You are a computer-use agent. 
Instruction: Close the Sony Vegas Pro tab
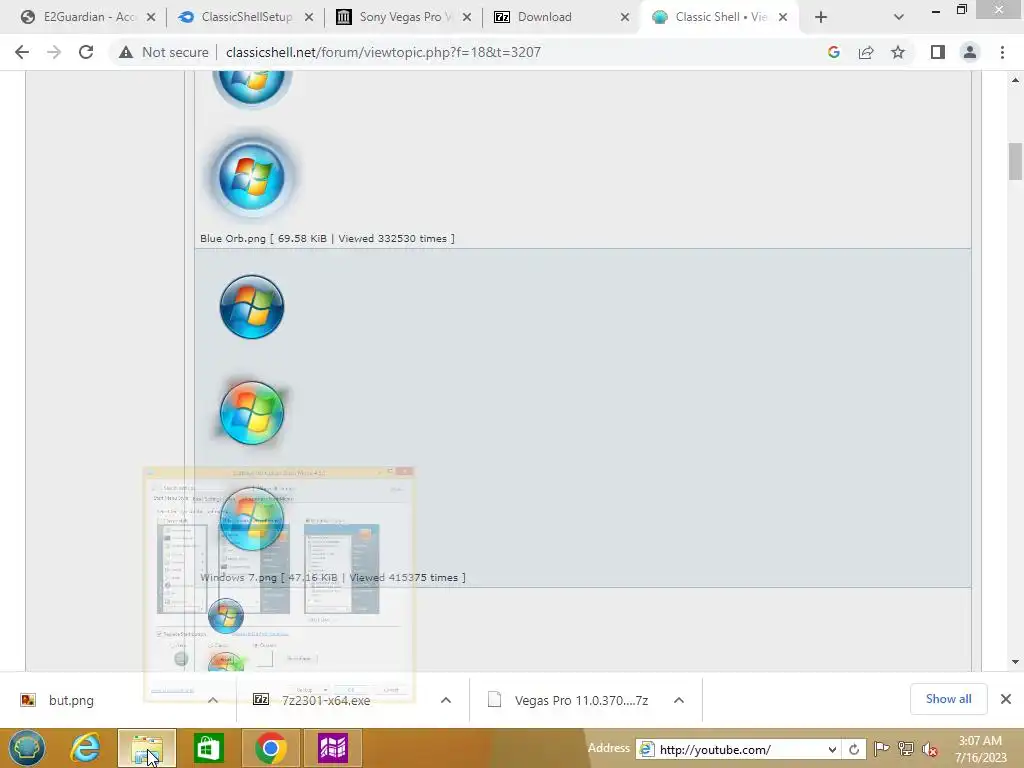click(x=467, y=17)
